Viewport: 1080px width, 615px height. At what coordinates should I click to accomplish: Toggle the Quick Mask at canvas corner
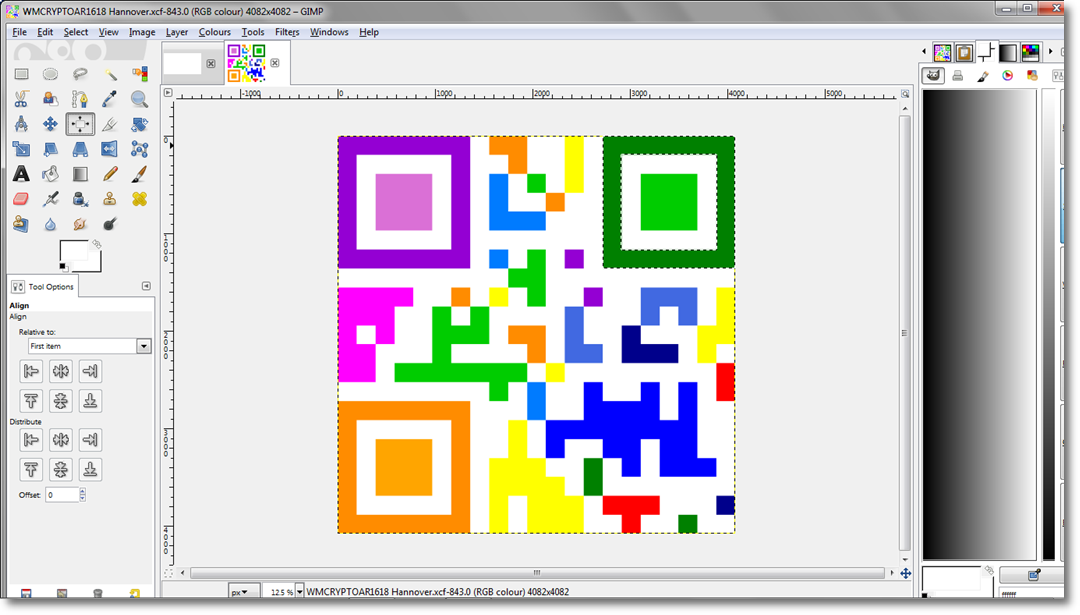point(168,573)
